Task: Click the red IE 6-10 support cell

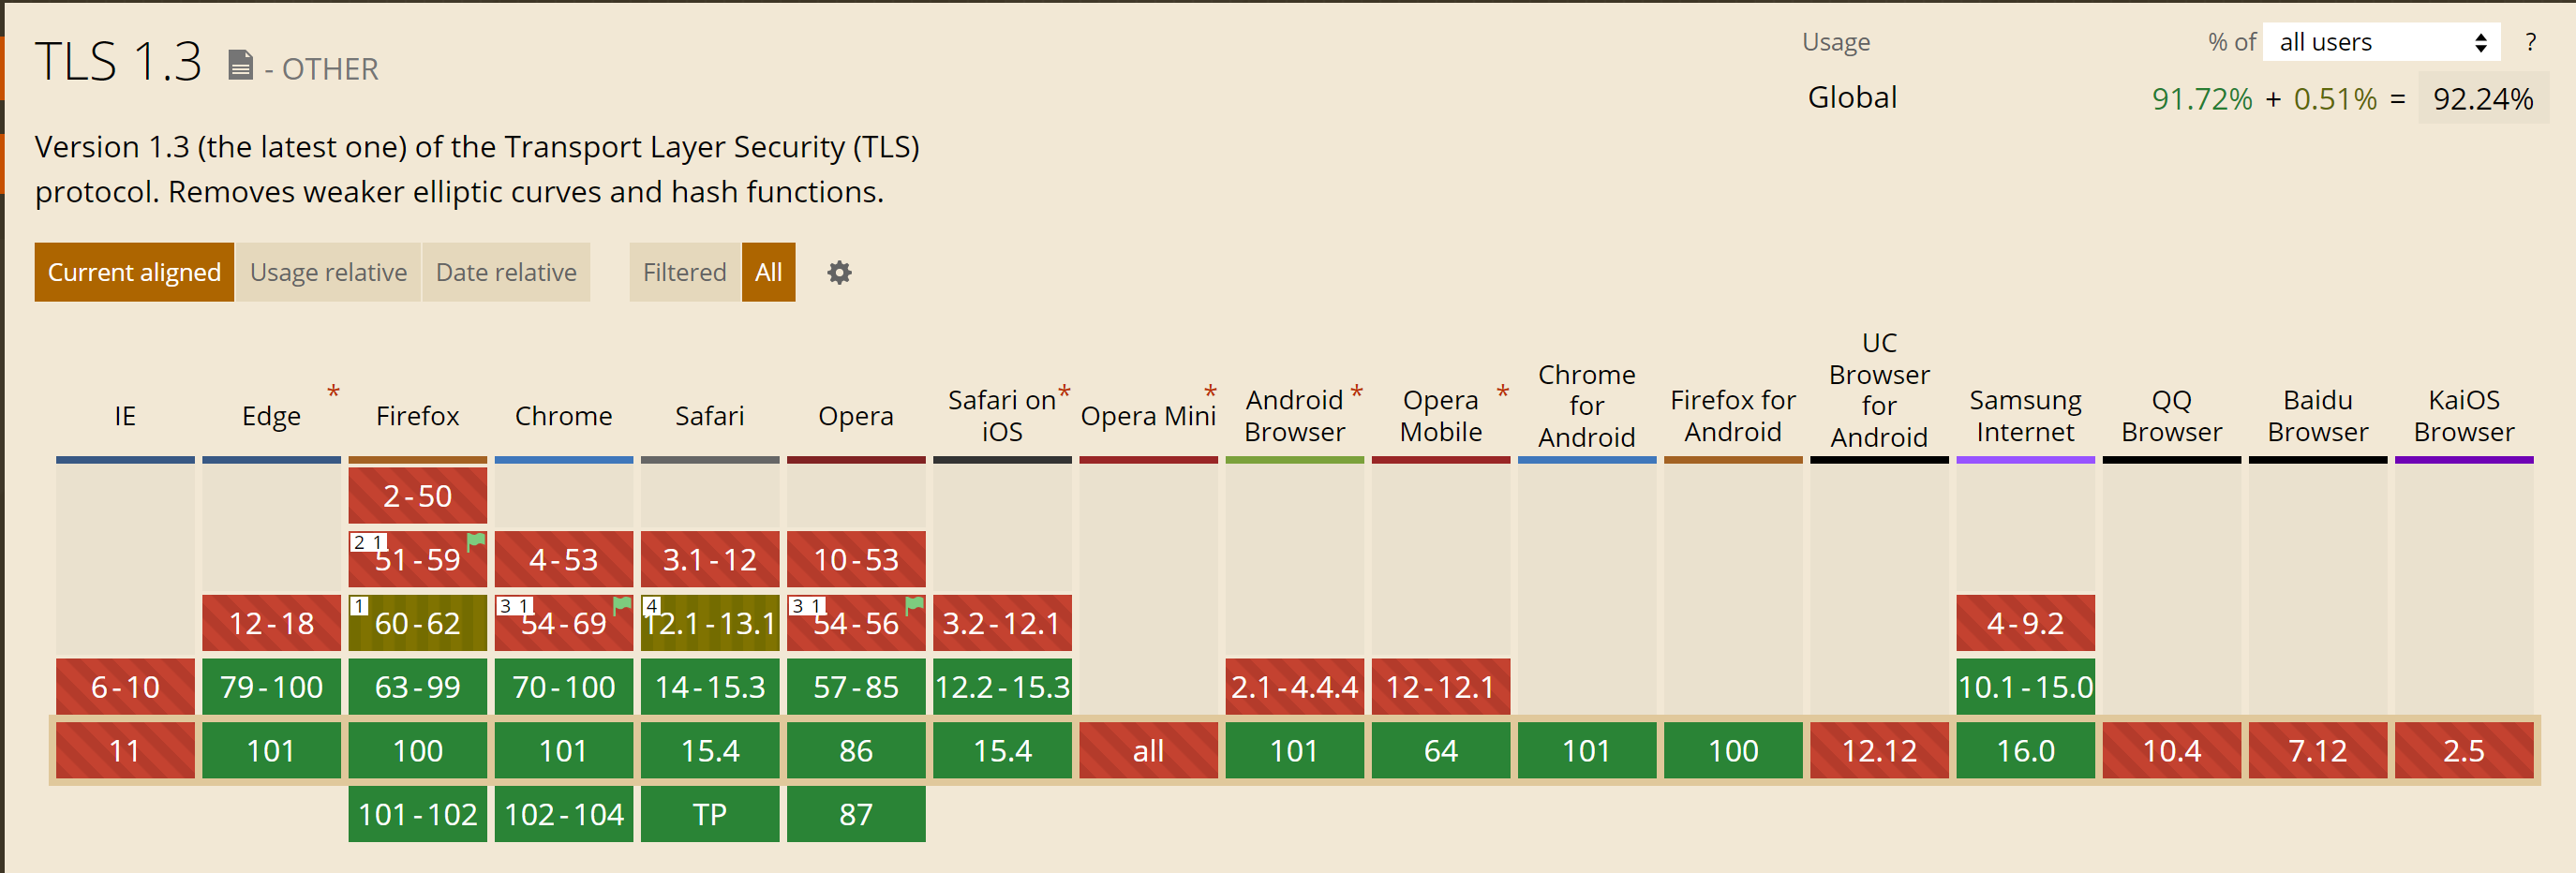Action: click(x=125, y=686)
